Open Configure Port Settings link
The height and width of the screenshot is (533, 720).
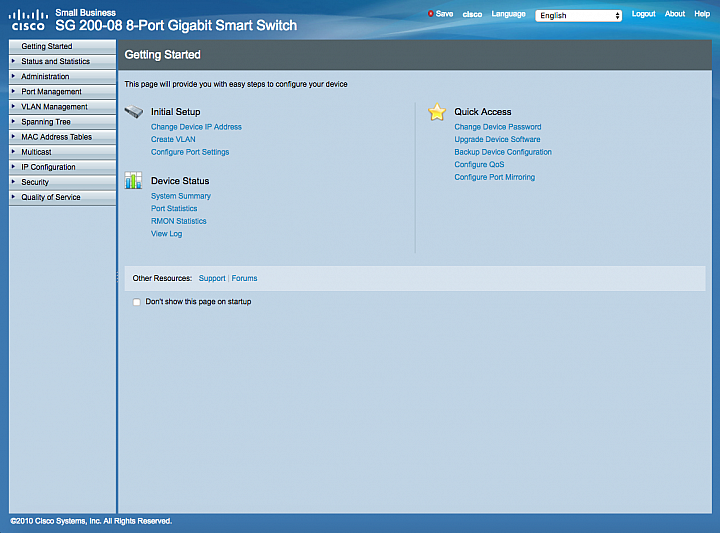[x=190, y=152]
